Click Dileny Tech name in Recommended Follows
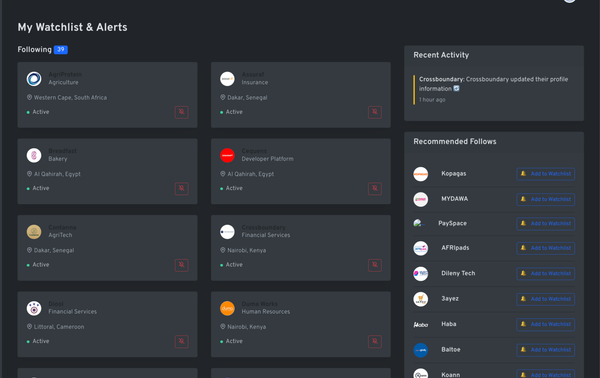 click(x=458, y=274)
